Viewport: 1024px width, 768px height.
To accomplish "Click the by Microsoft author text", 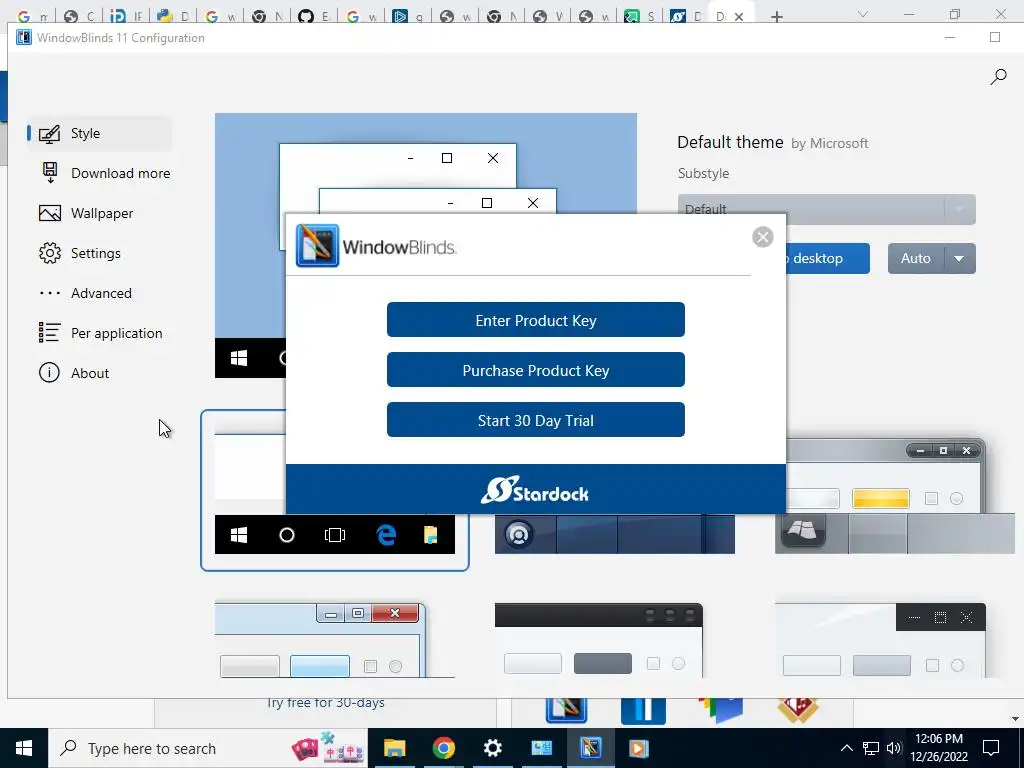I will point(829,144).
